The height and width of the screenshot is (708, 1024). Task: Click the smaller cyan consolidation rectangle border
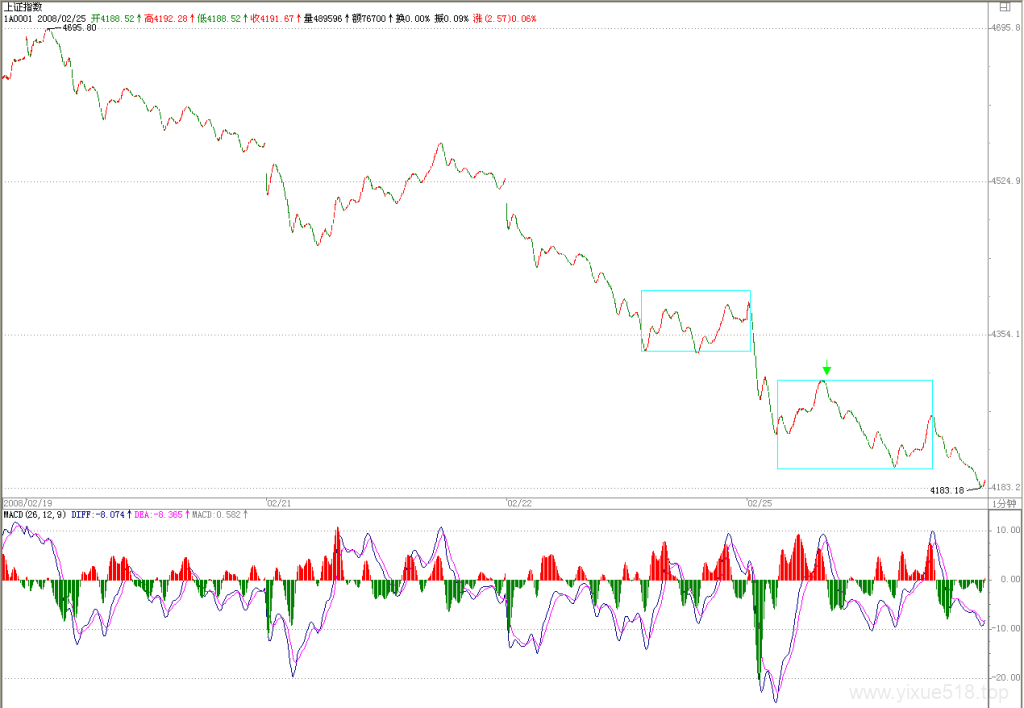tap(696, 291)
